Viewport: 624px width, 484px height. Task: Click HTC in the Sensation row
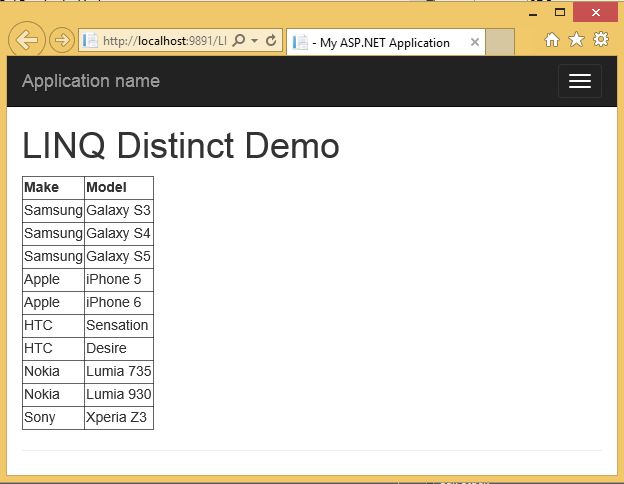pyautogui.click(x=53, y=326)
